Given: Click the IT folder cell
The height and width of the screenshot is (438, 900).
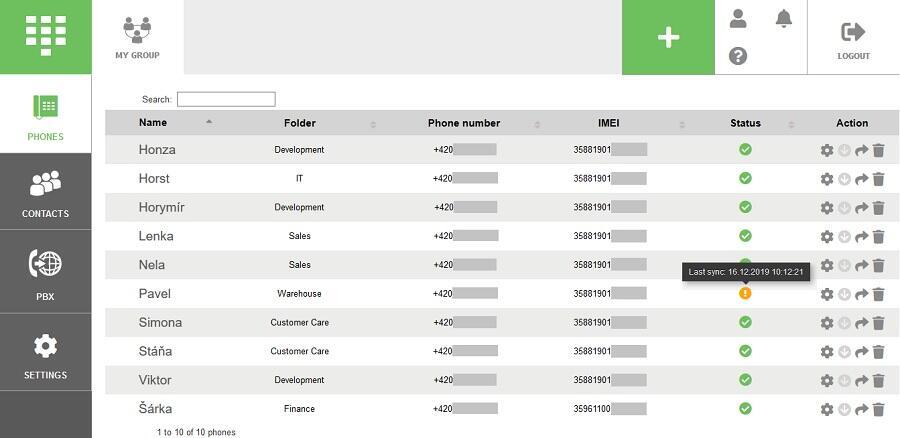Looking at the screenshot, I should tap(299, 179).
